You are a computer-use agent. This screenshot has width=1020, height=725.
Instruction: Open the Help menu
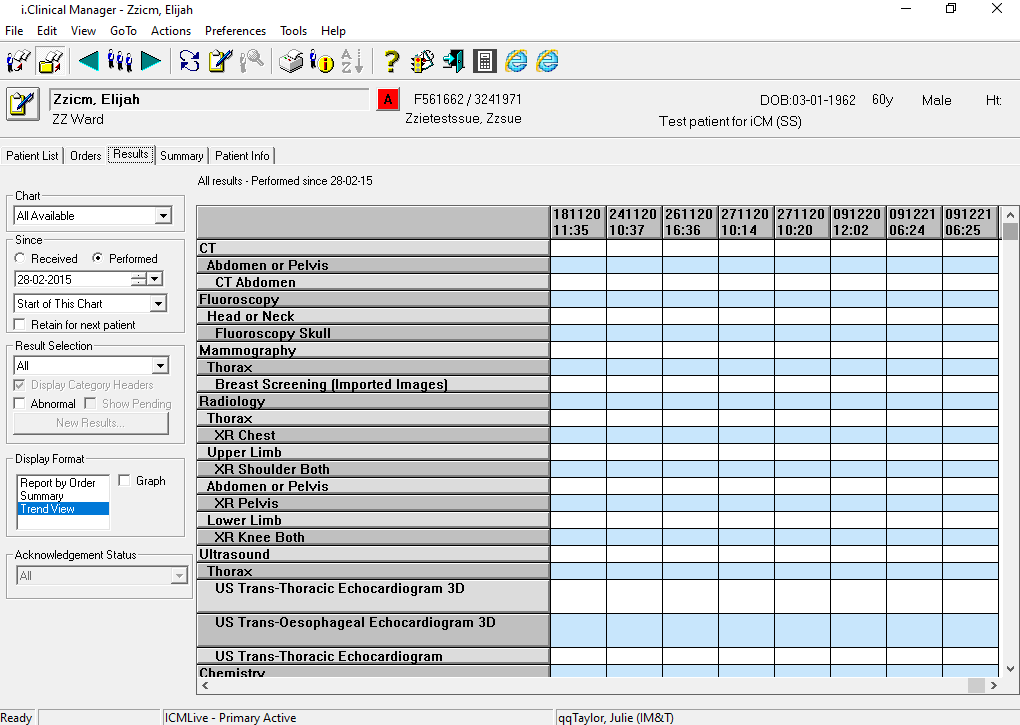[x=333, y=31]
